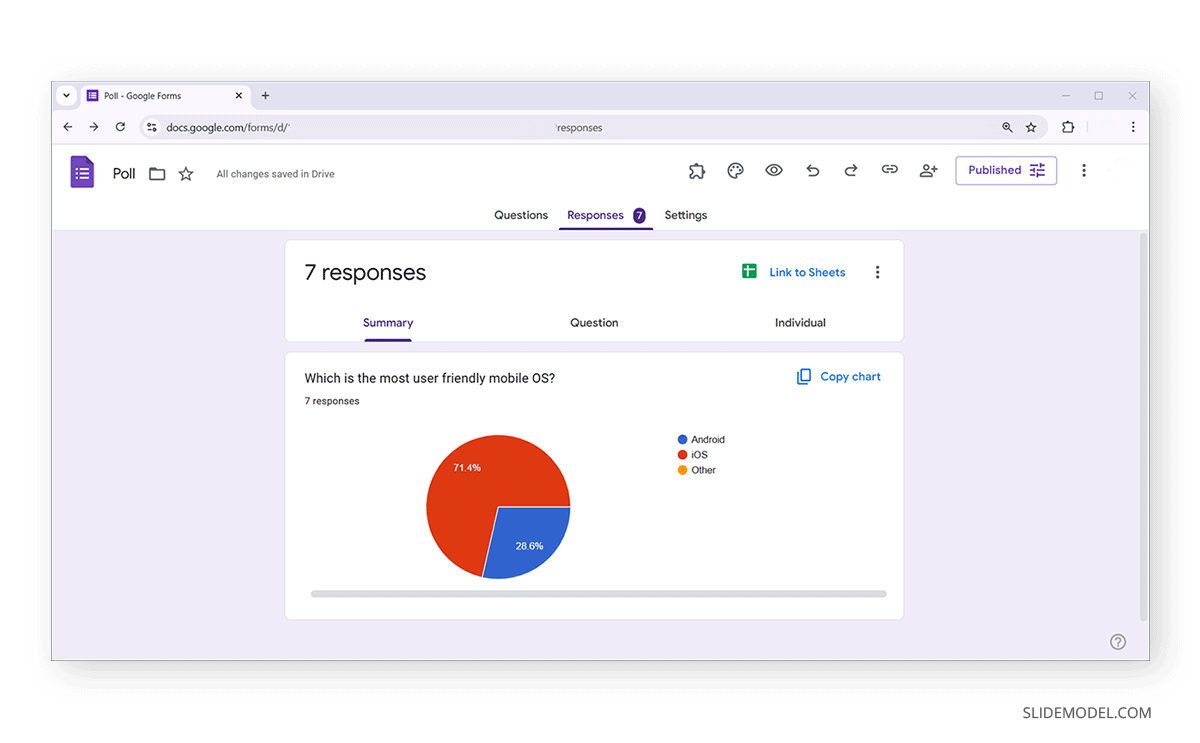
Task: Star the Poll form
Action: pyautogui.click(x=186, y=172)
